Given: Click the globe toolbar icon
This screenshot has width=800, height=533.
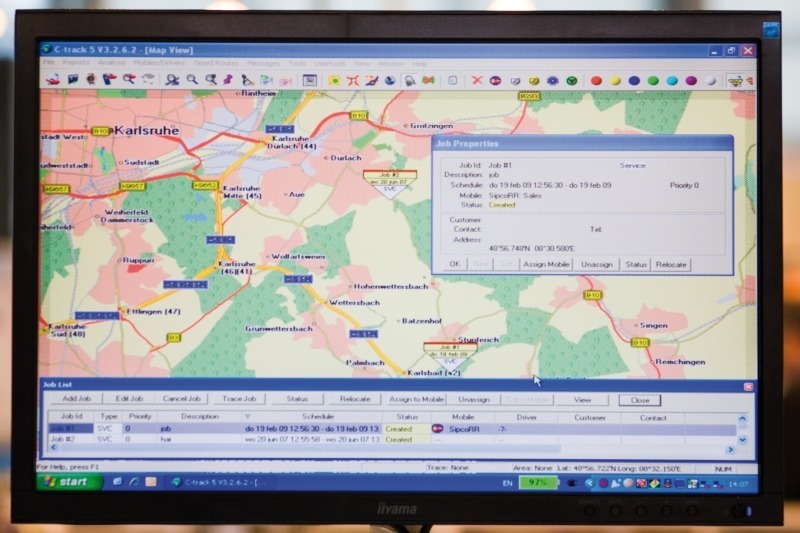Looking at the screenshot, I should coord(390,80).
